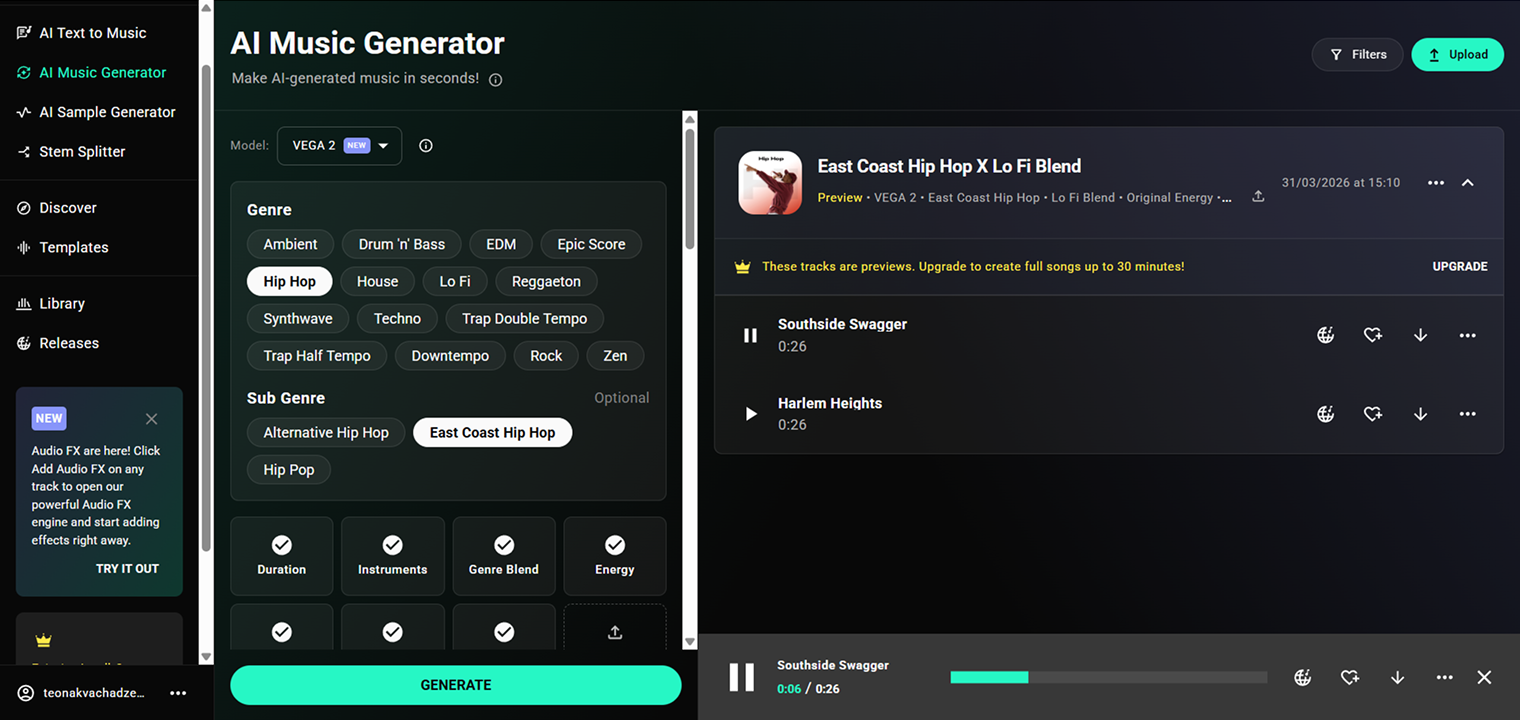
Task: Choose the Alternative Hip Hop sub genre
Action: (x=326, y=432)
